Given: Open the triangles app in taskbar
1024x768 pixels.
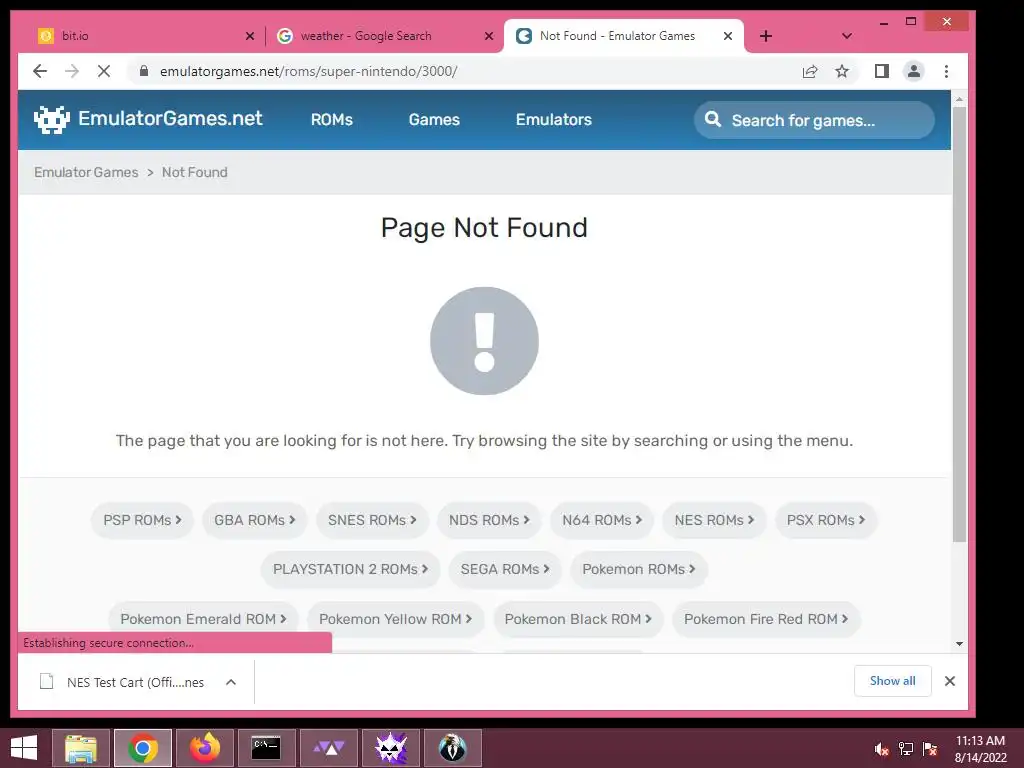Looking at the screenshot, I should tap(329, 748).
